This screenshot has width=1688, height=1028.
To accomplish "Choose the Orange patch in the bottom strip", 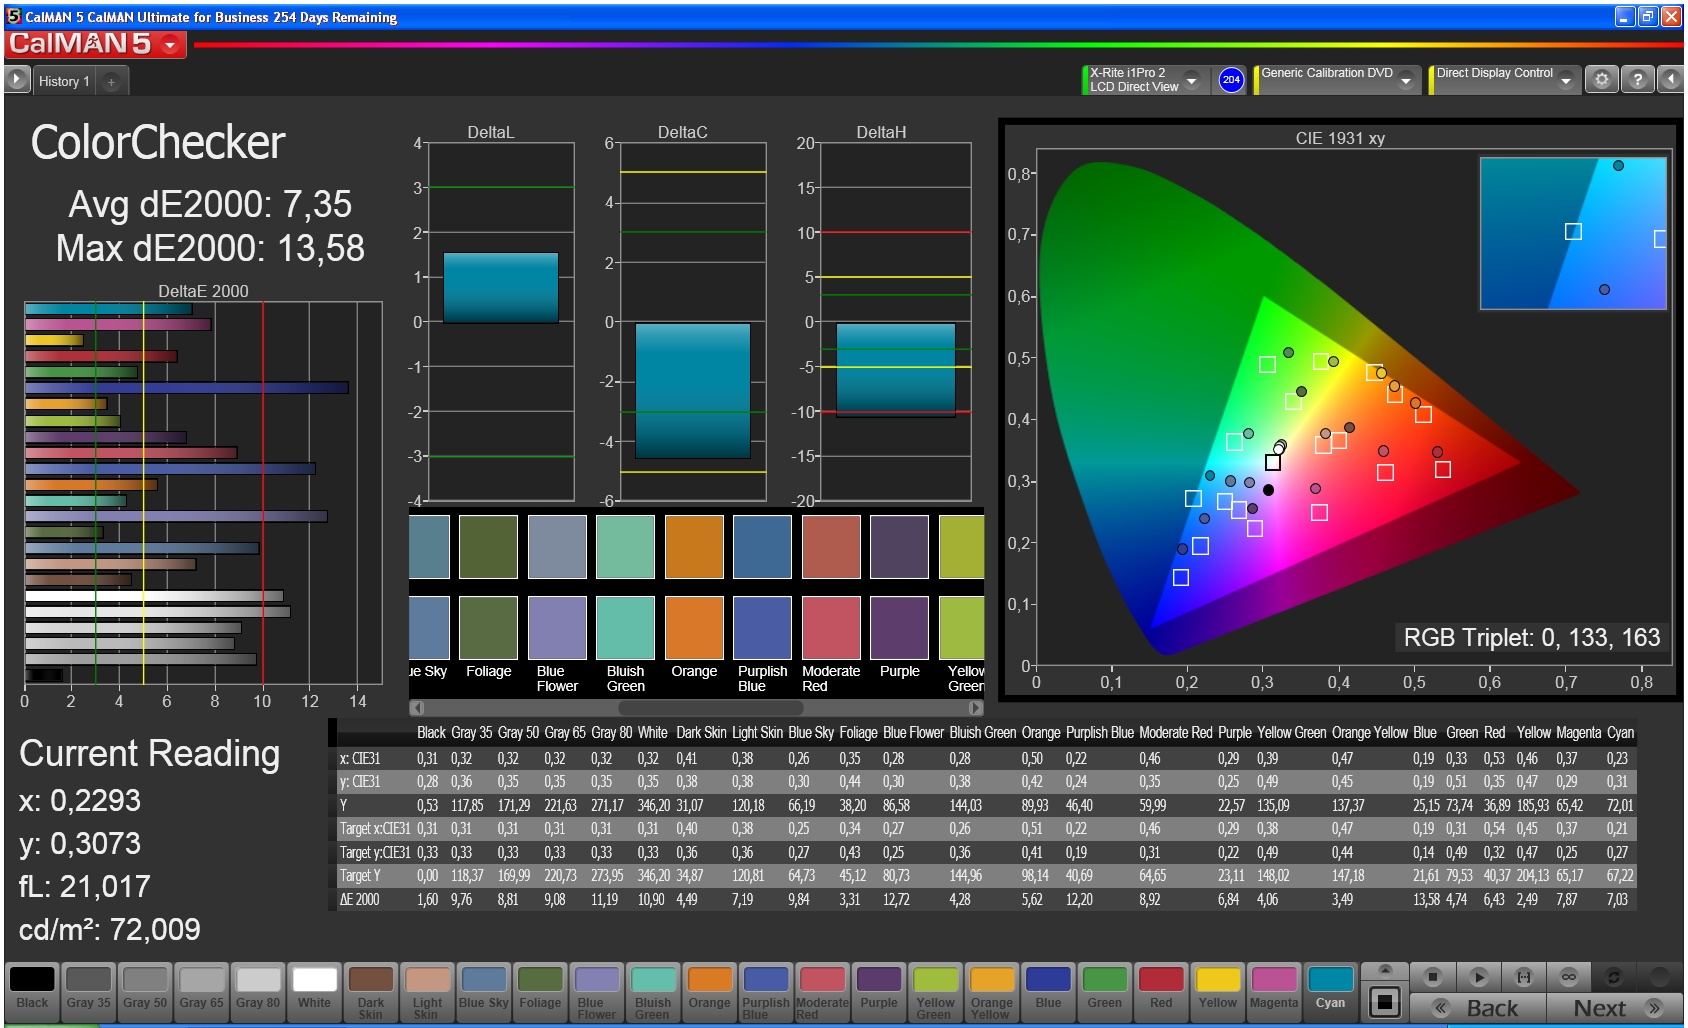I will 710,992.
